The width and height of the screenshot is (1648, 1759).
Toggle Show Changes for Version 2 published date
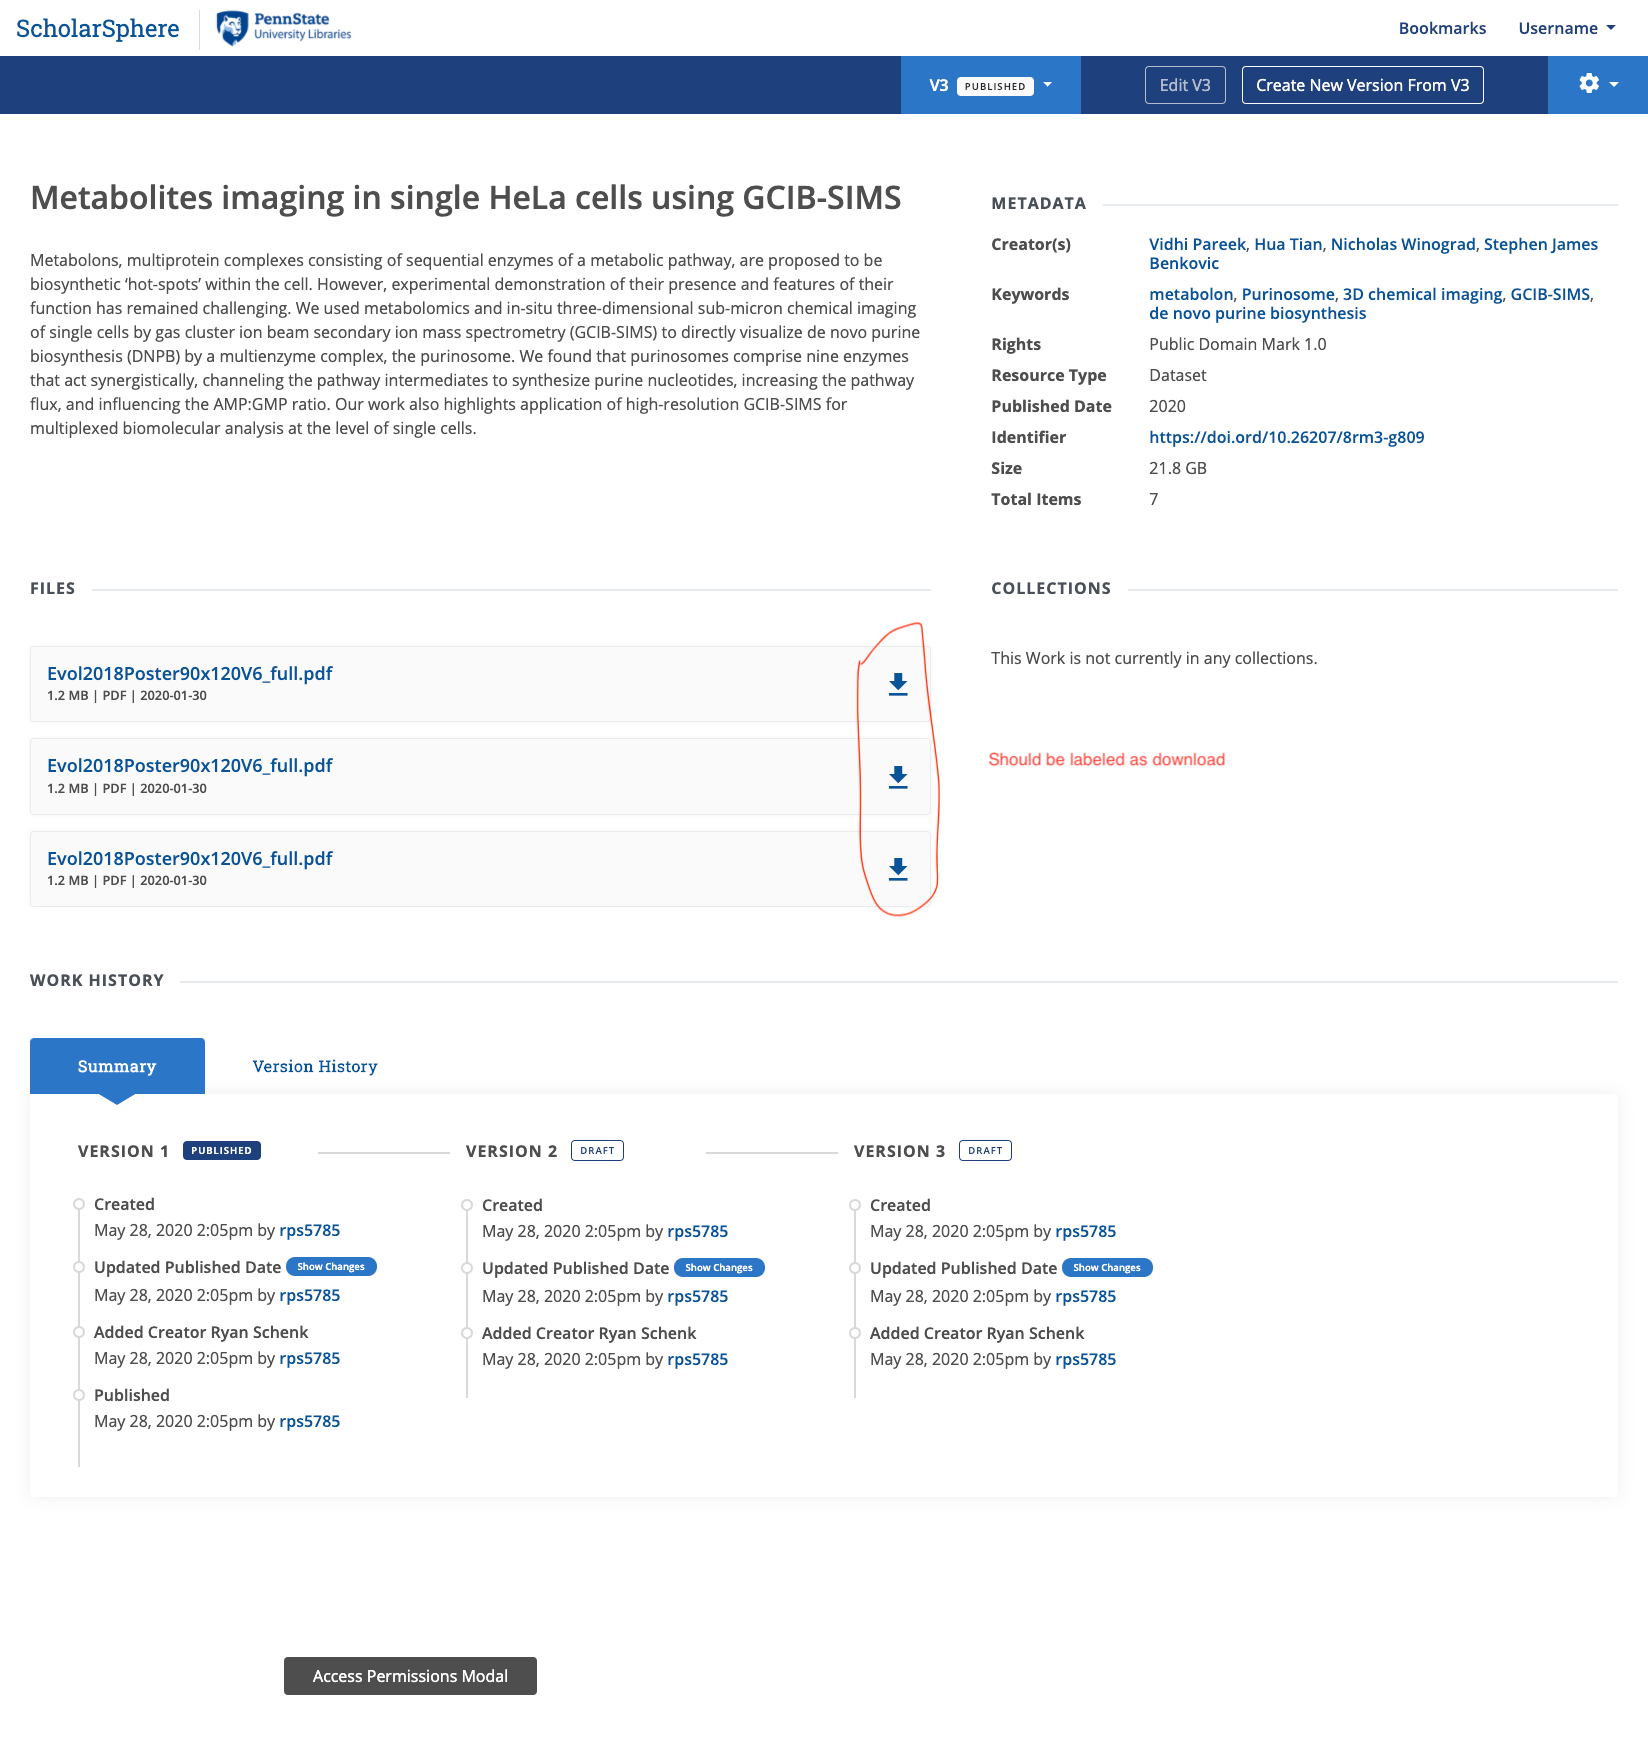click(719, 1267)
